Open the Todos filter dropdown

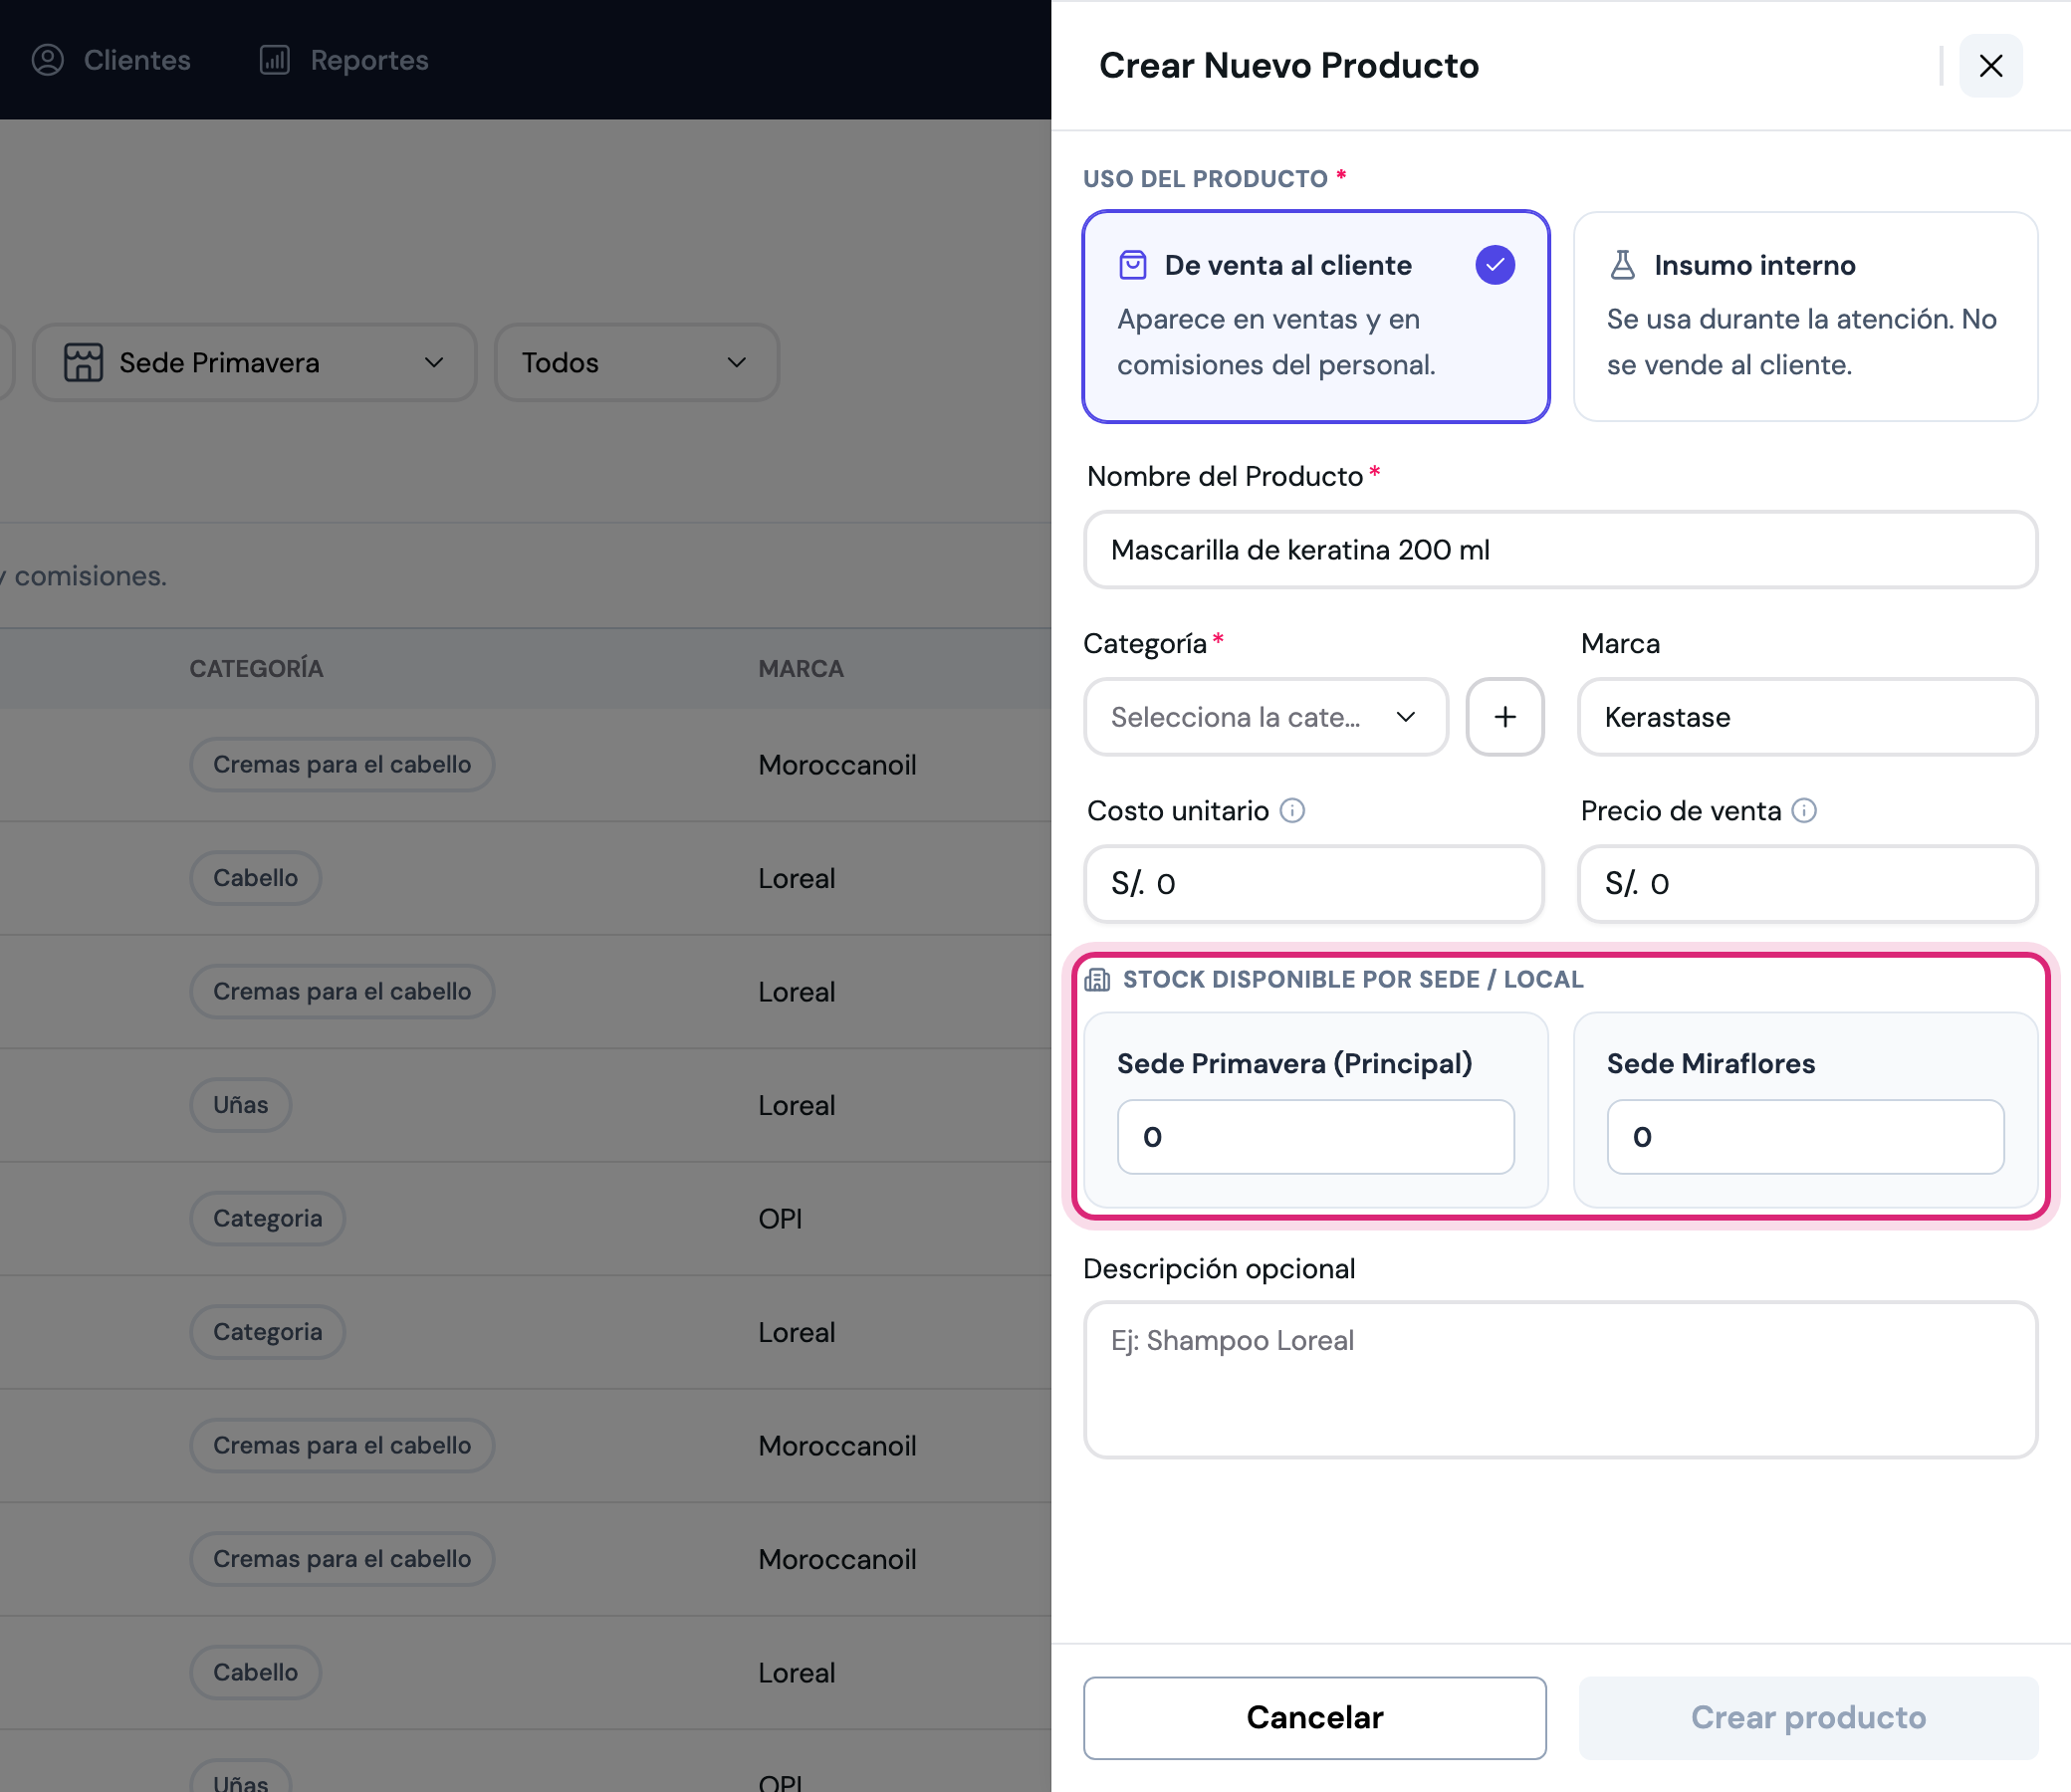(x=637, y=362)
